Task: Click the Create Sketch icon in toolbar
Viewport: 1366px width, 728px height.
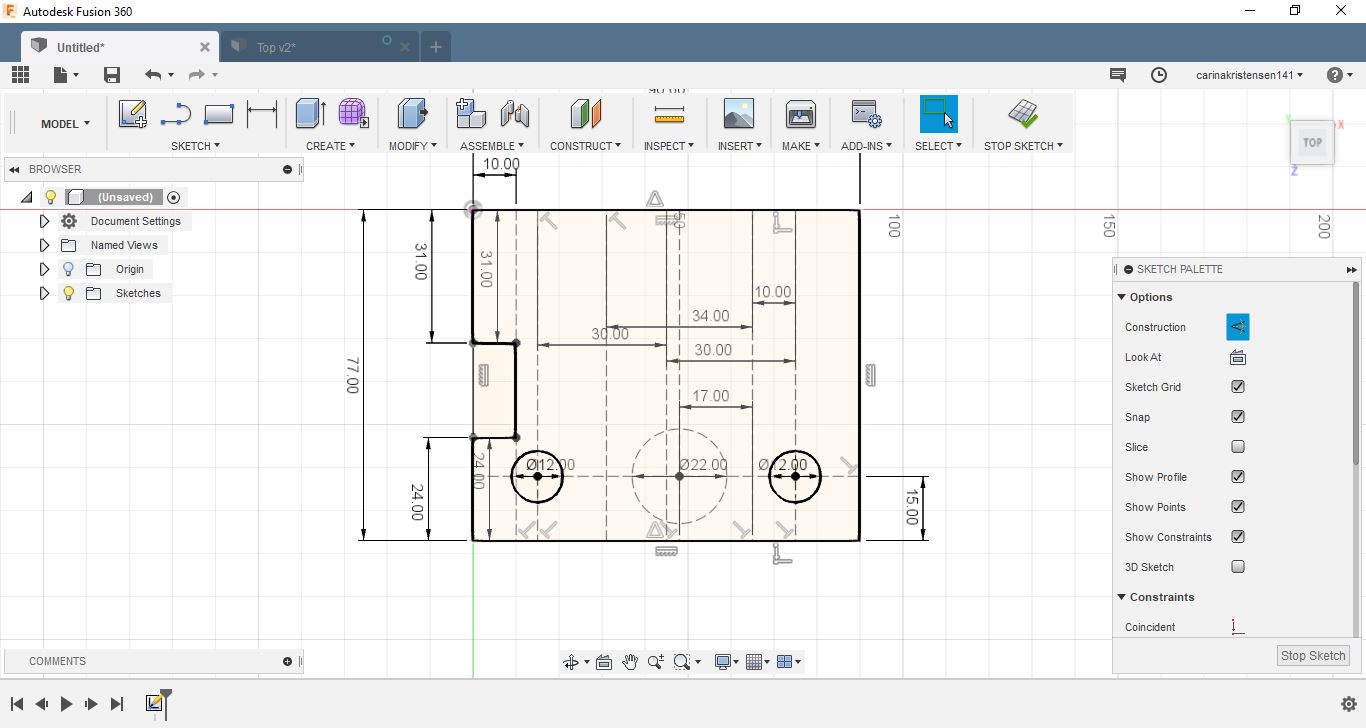Action: [132, 114]
